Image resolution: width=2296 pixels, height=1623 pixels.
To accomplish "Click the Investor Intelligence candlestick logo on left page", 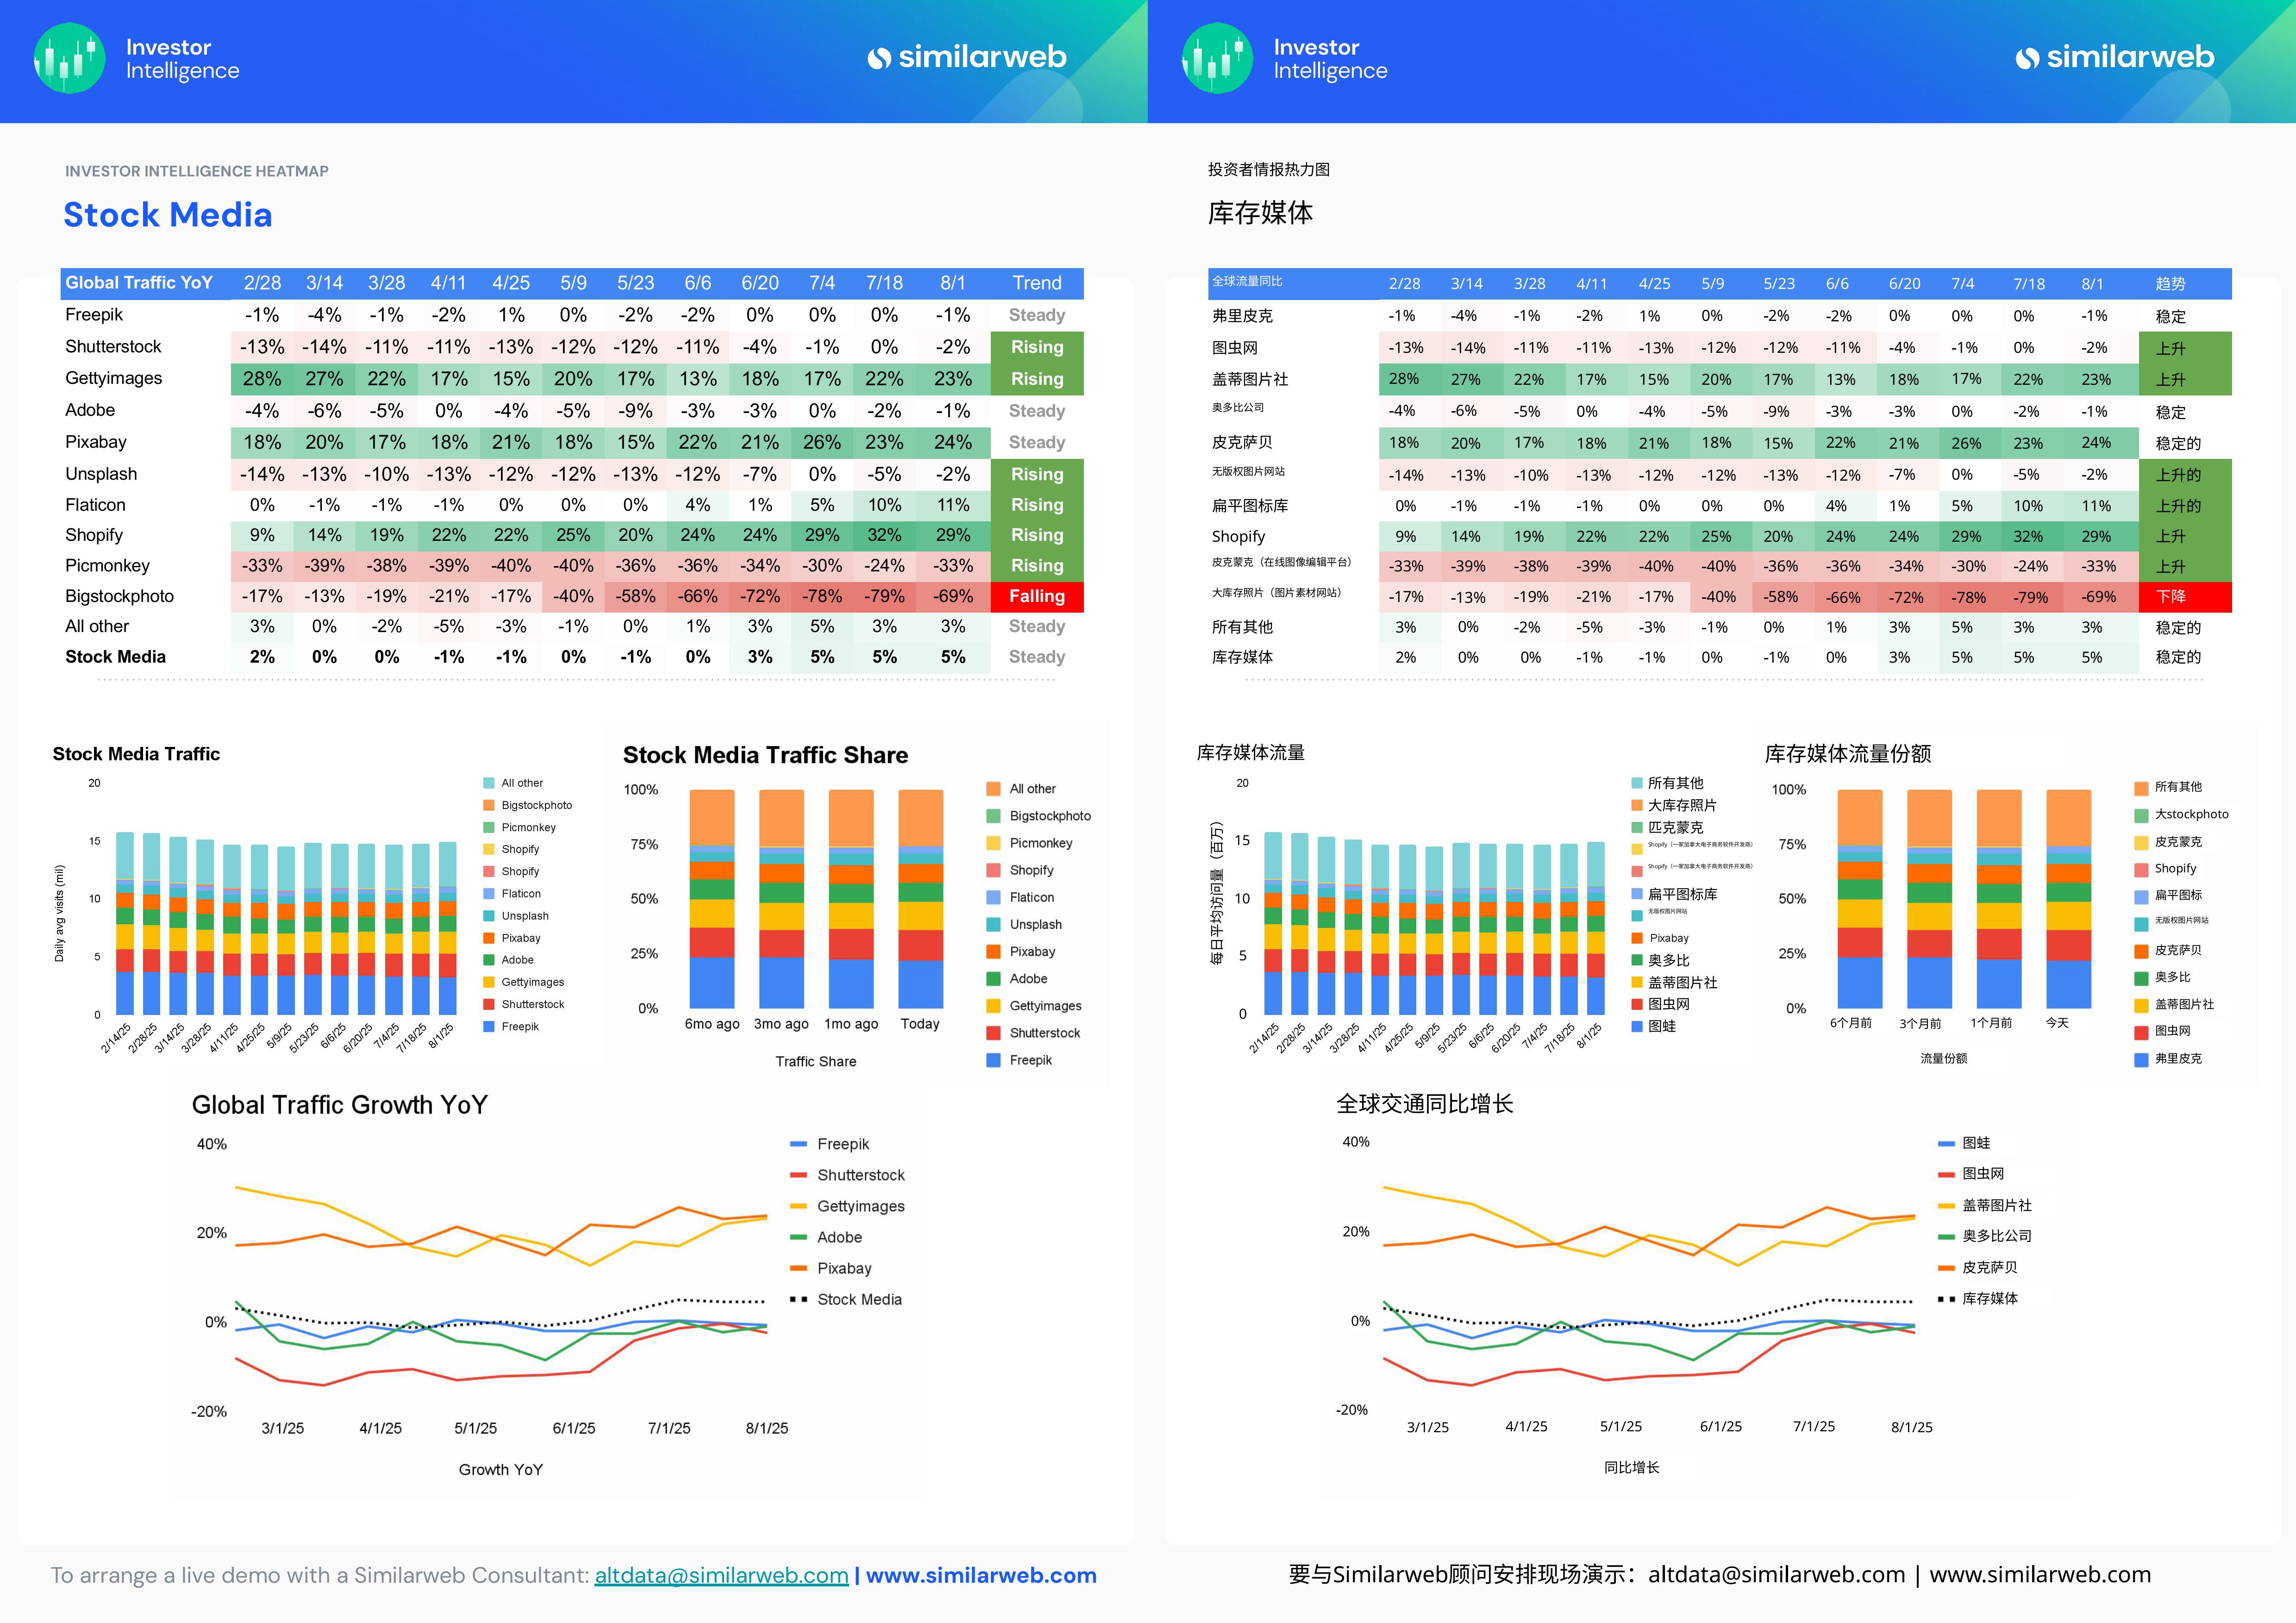I will click(69, 58).
